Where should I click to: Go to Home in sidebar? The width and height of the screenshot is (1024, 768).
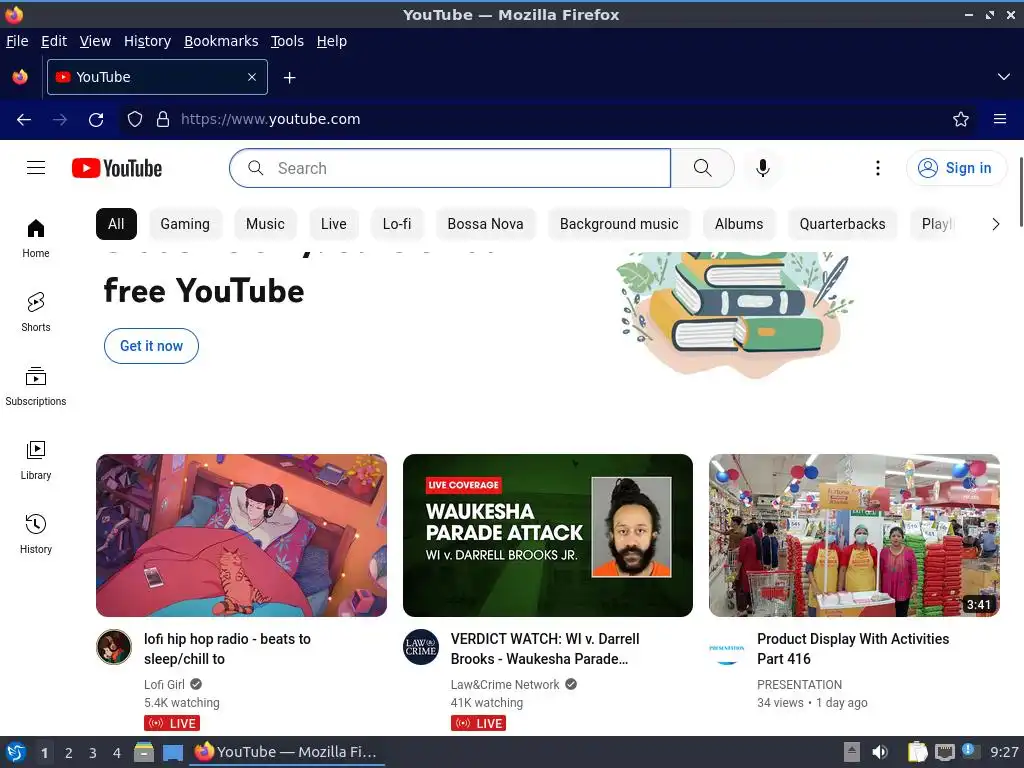coord(36,238)
